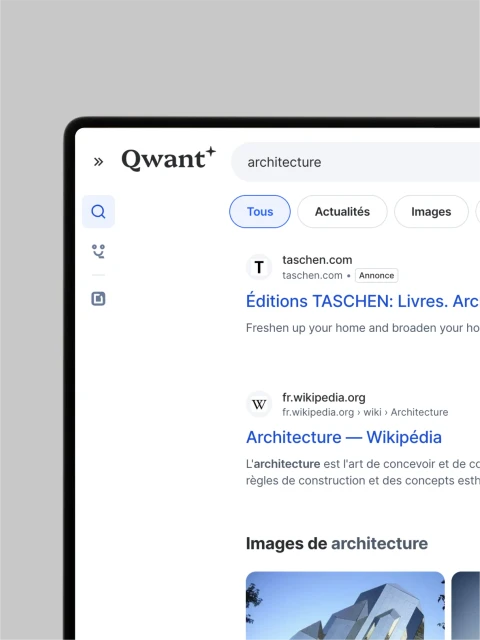Image resolution: width=480 pixels, height=640 pixels.
Task: Select the search magnifier sidebar icon
Action: click(x=98, y=211)
